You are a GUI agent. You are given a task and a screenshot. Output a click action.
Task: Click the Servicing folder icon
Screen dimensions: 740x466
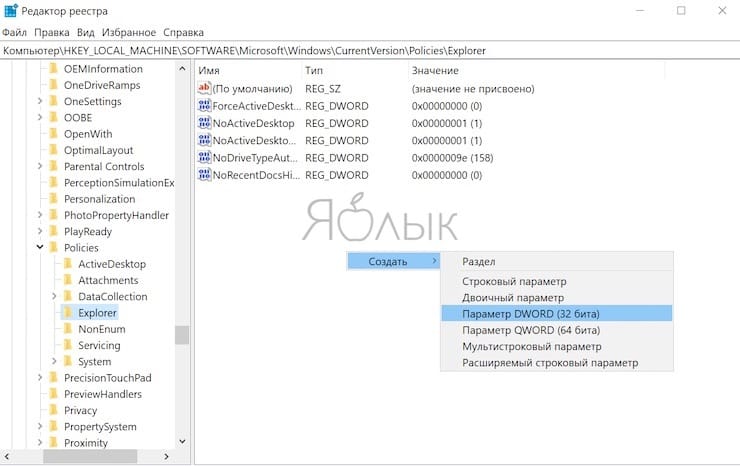click(x=68, y=345)
